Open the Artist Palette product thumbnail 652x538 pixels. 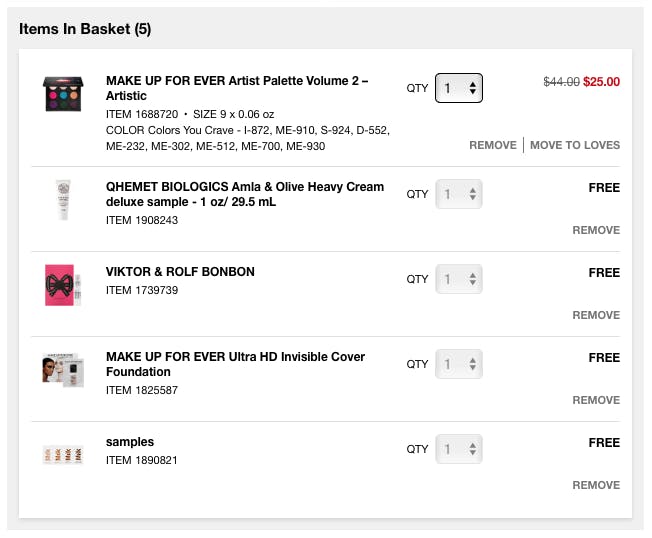[63, 94]
